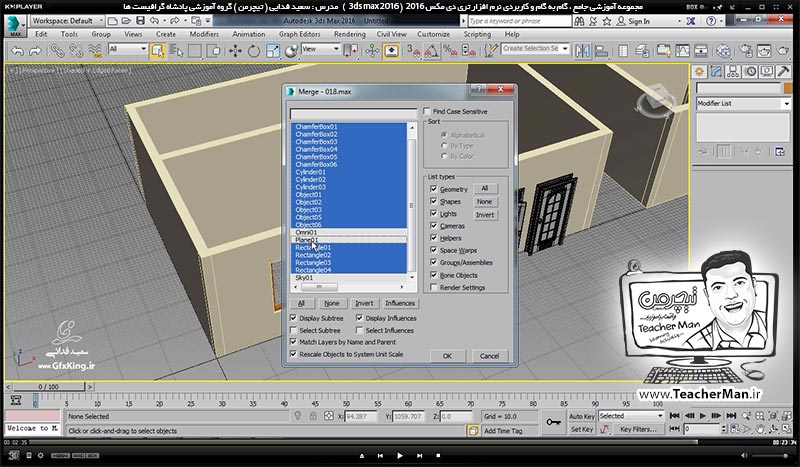This screenshot has width=800, height=467.
Task: Open the Modifiers menu
Action: [x=204, y=34]
